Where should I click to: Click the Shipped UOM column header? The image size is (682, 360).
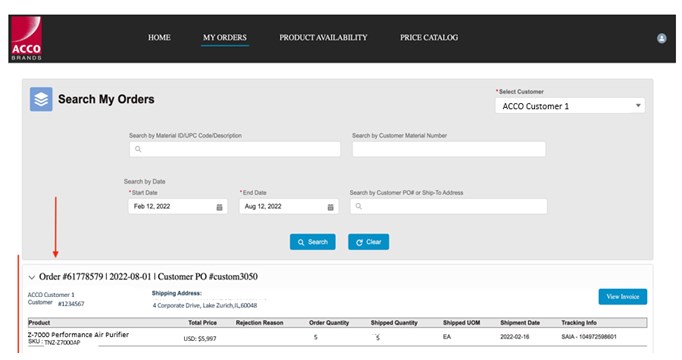pyautogui.click(x=461, y=323)
